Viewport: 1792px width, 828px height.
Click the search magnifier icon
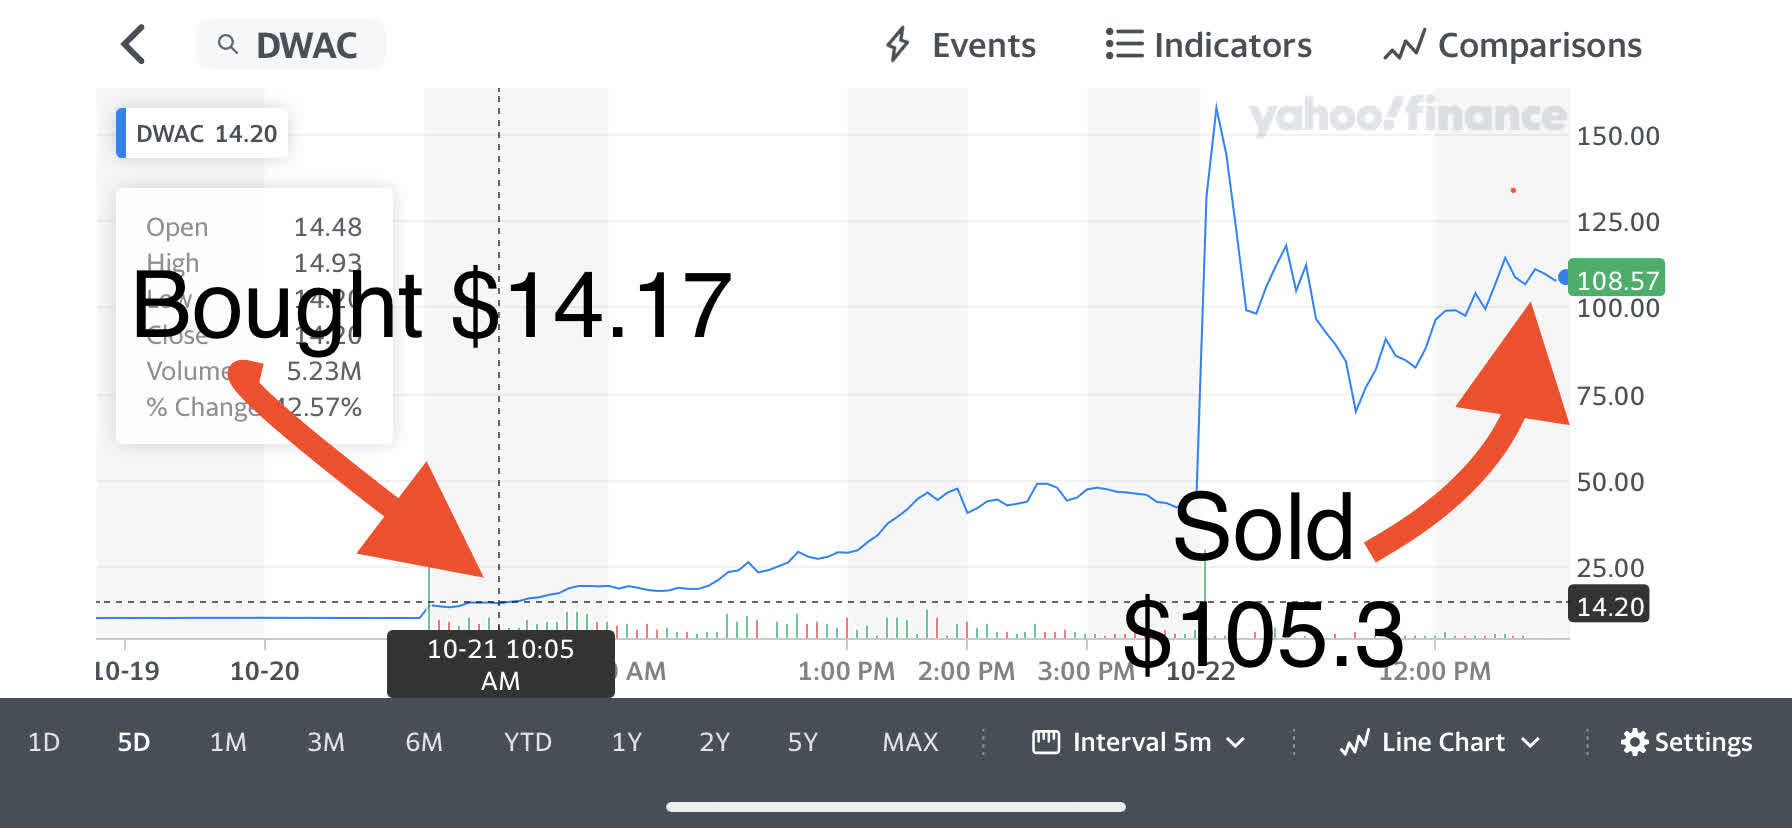coord(228,45)
